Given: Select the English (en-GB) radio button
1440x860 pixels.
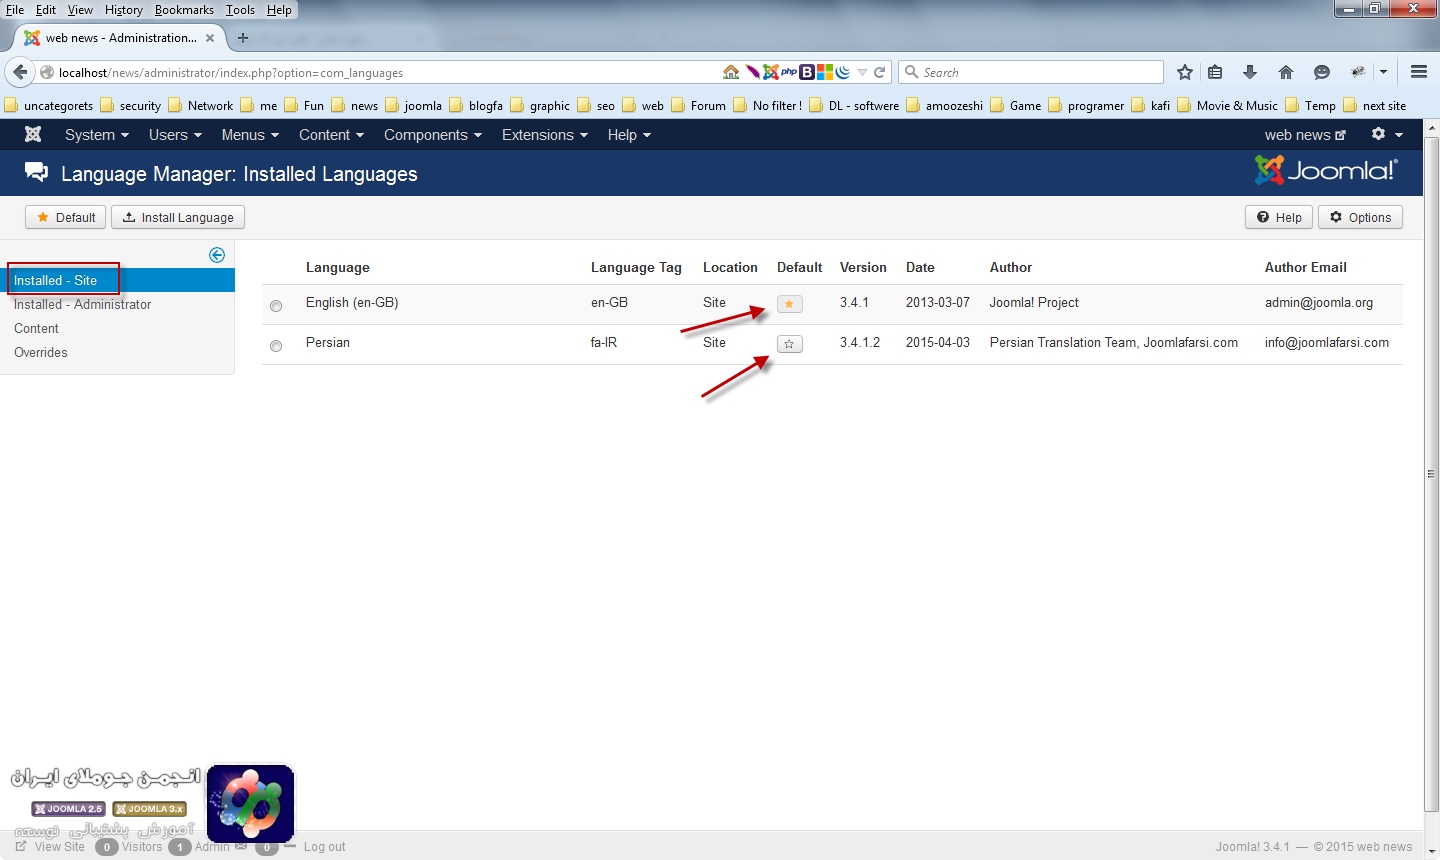Looking at the screenshot, I should (276, 306).
